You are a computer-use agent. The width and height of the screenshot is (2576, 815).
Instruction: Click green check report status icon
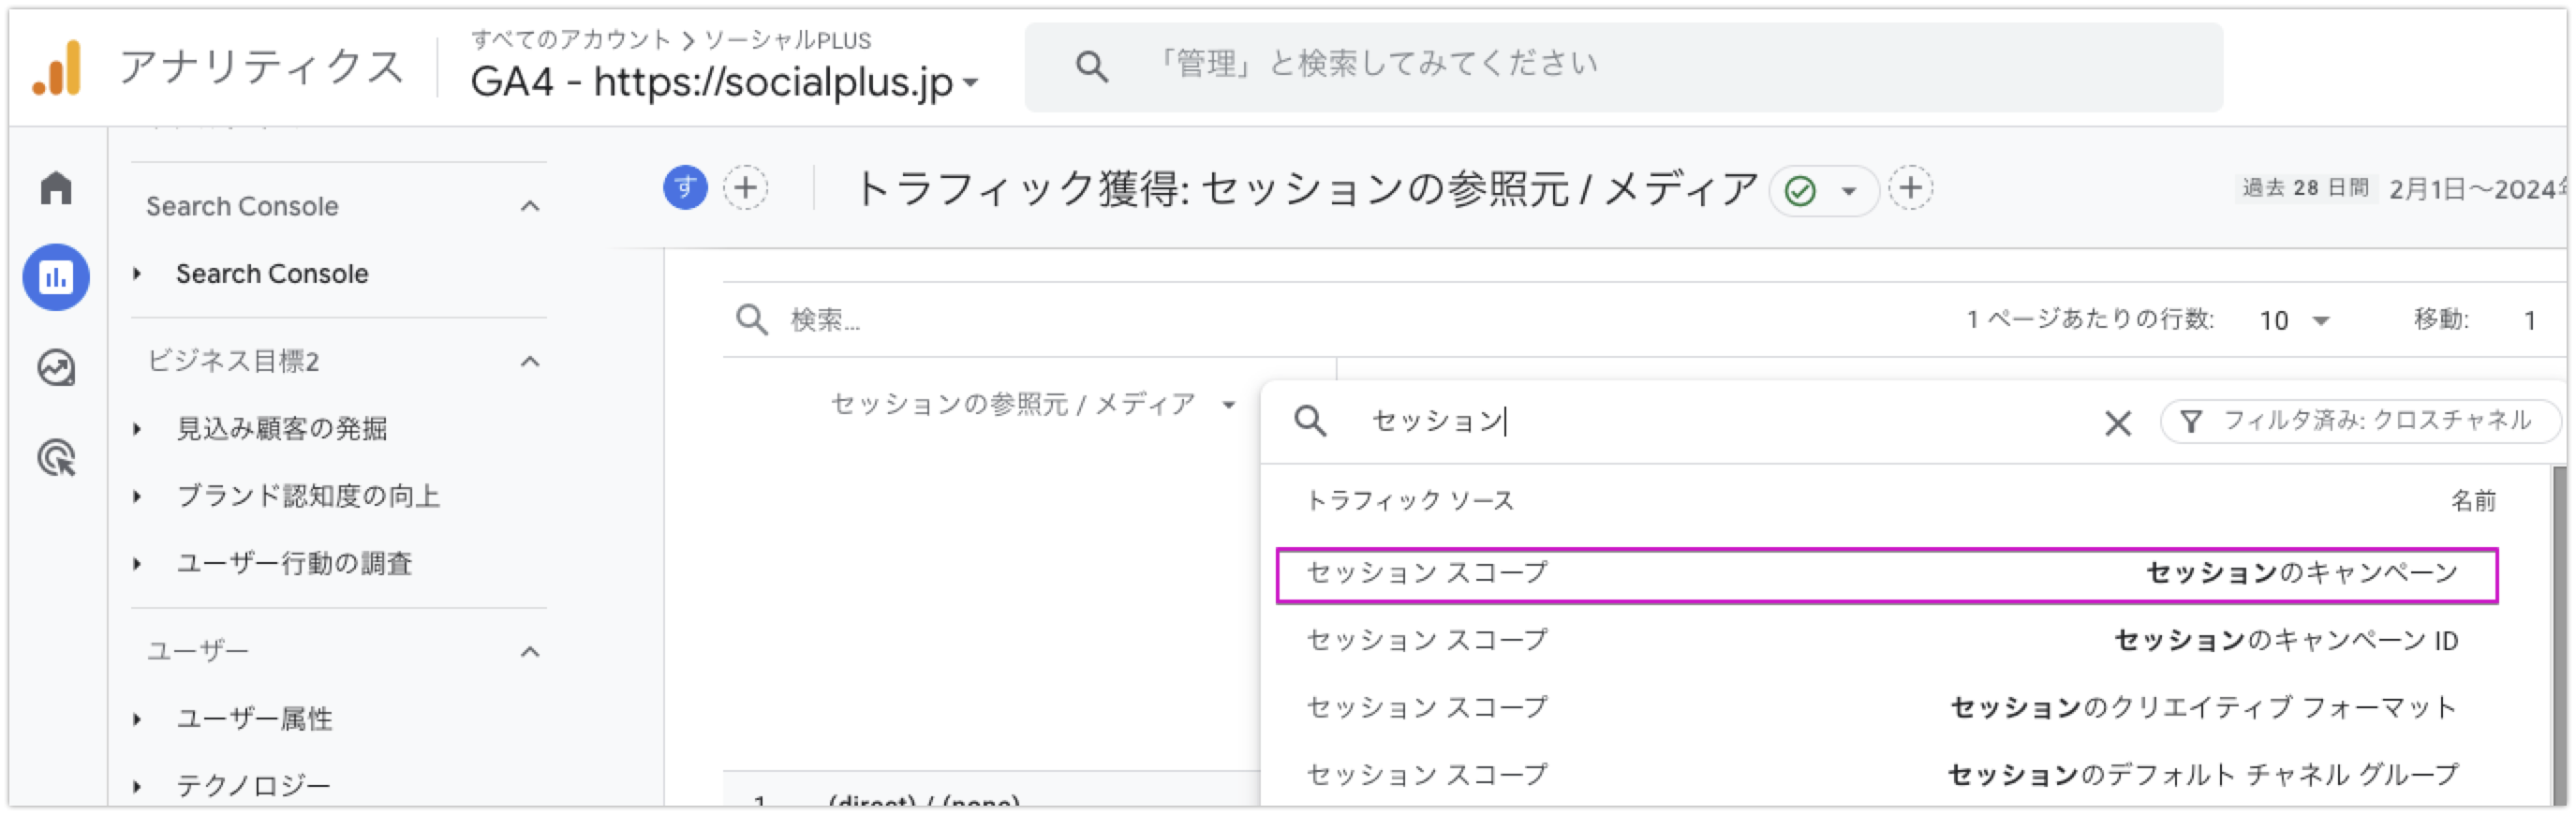tap(1800, 190)
